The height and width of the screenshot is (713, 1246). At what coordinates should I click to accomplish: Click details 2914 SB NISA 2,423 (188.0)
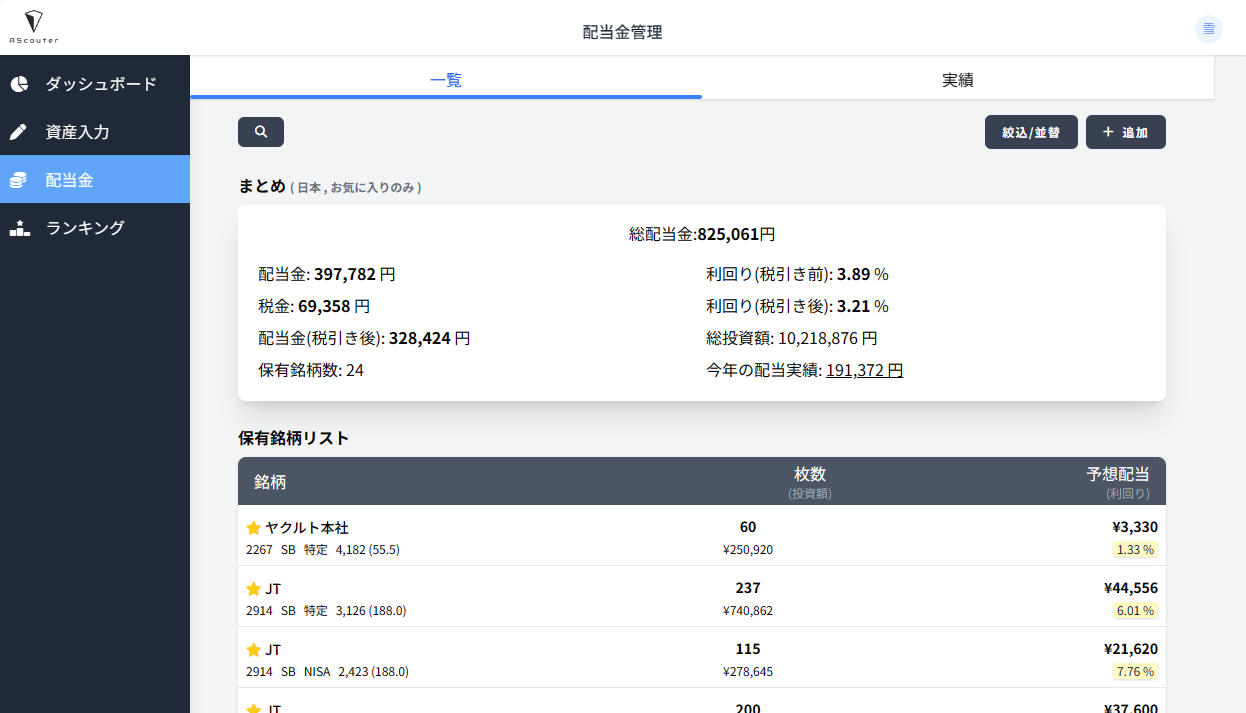(x=327, y=672)
